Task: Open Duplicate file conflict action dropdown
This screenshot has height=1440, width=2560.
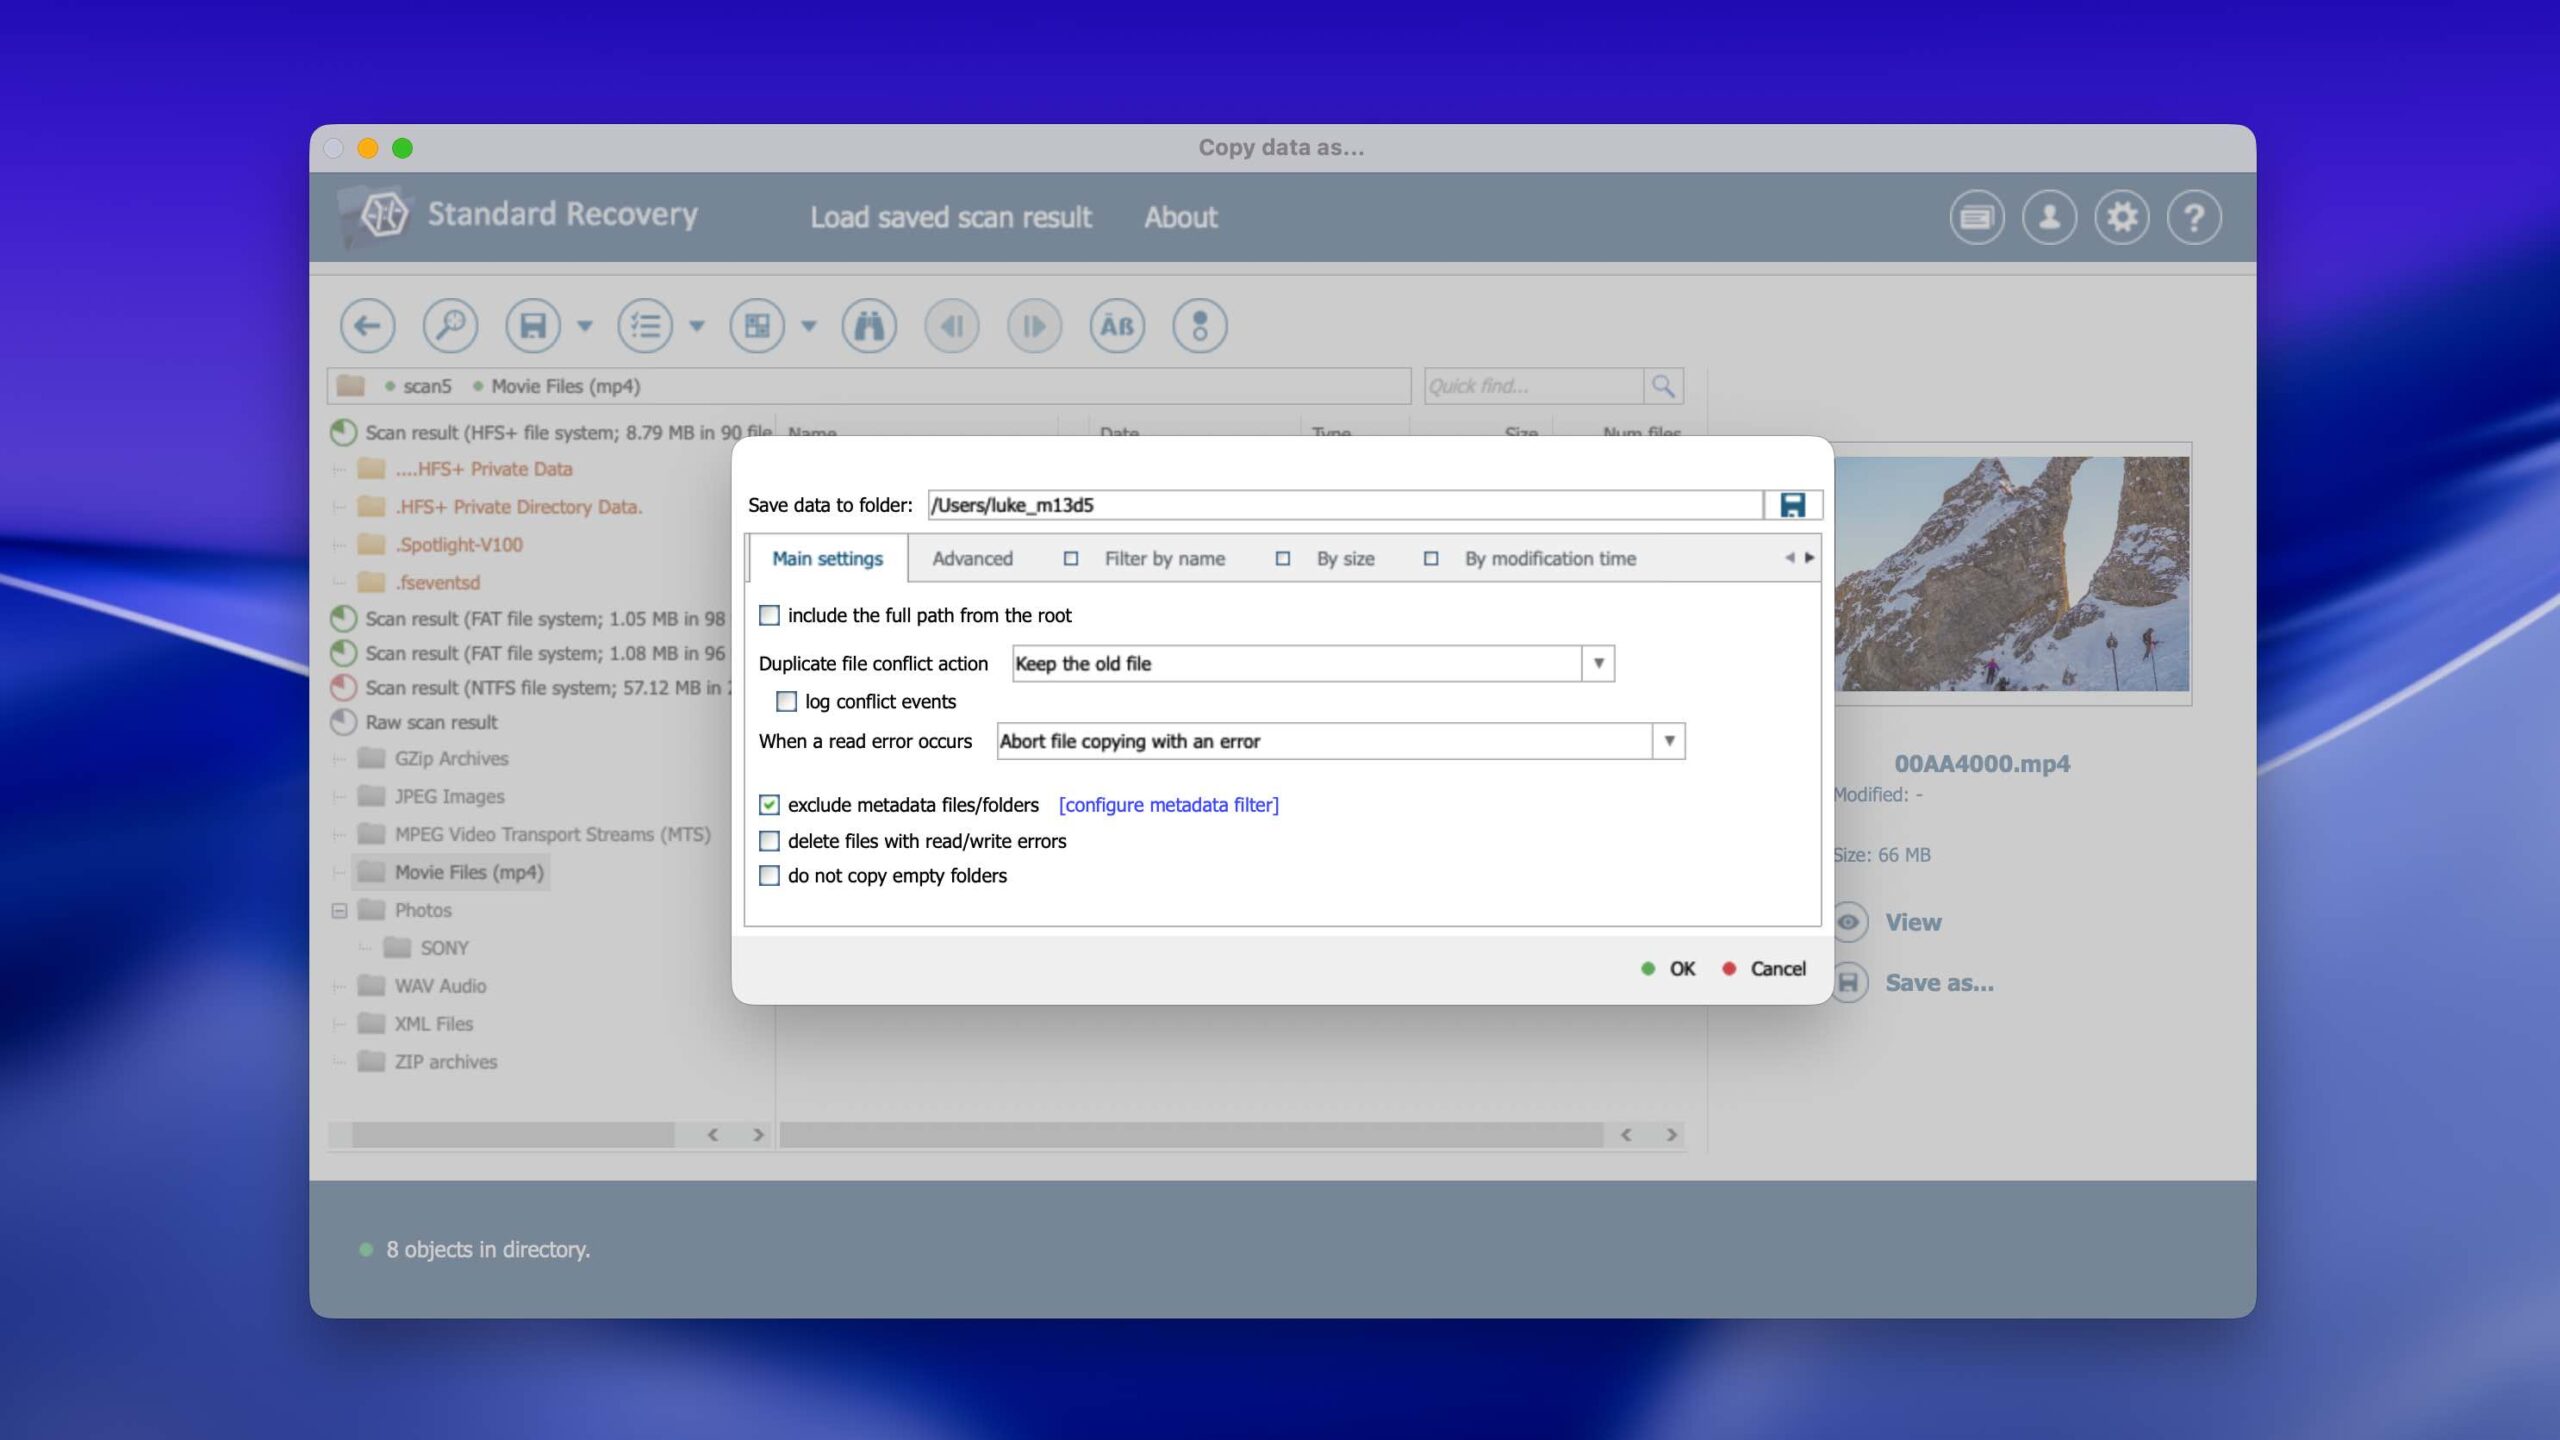Action: click(x=1598, y=664)
